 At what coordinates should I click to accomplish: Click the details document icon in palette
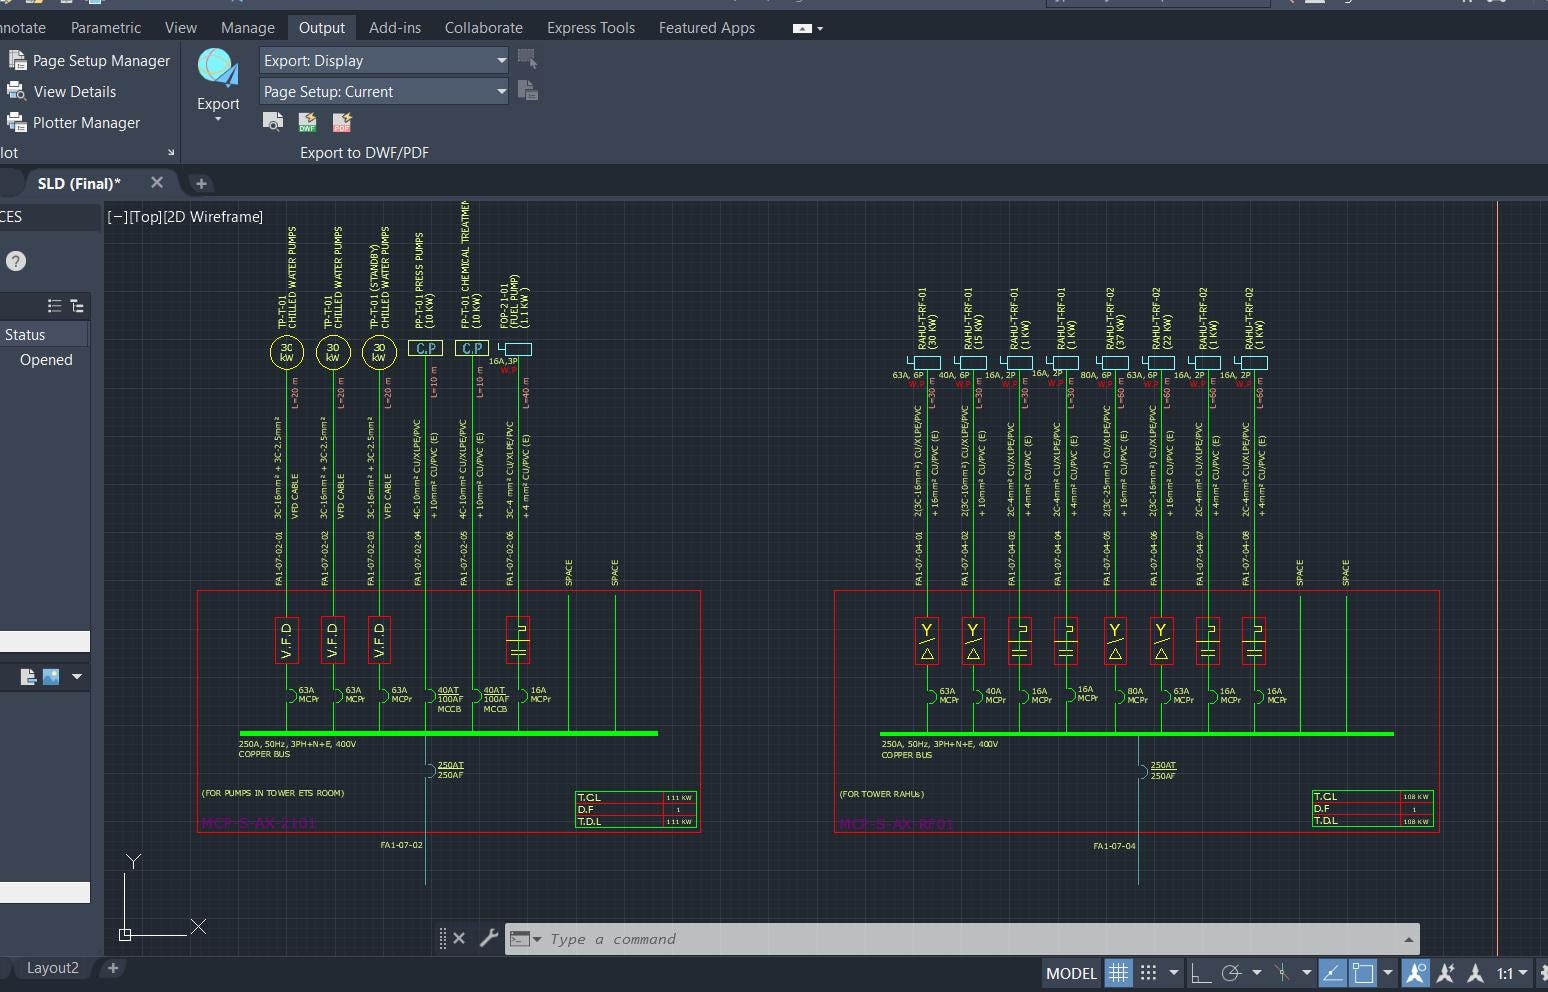coord(28,677)
